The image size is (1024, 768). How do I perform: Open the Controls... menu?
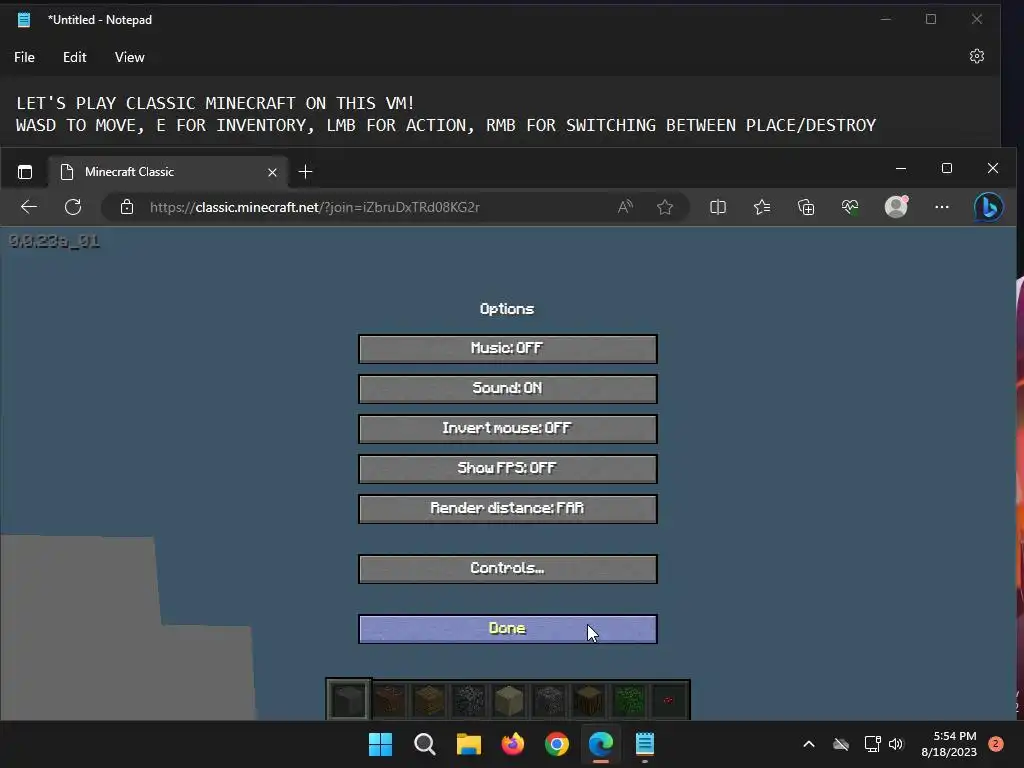click(507, 569)
